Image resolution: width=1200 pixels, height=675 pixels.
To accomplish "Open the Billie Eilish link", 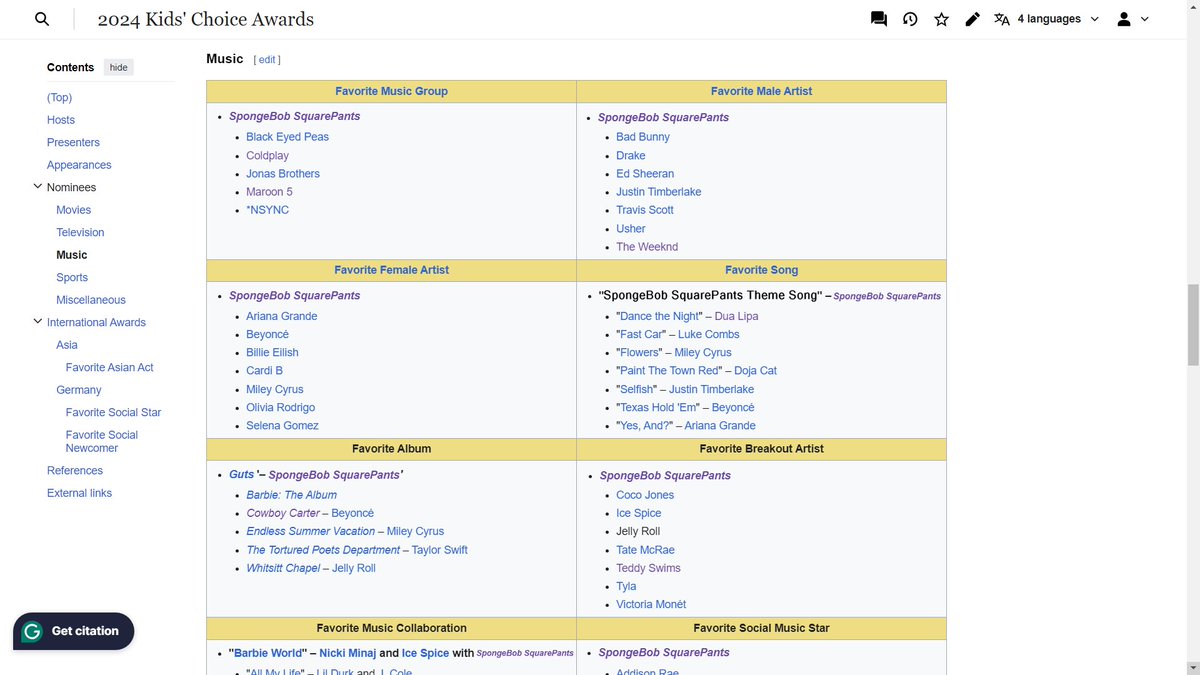I will click(x=273, y=352).
